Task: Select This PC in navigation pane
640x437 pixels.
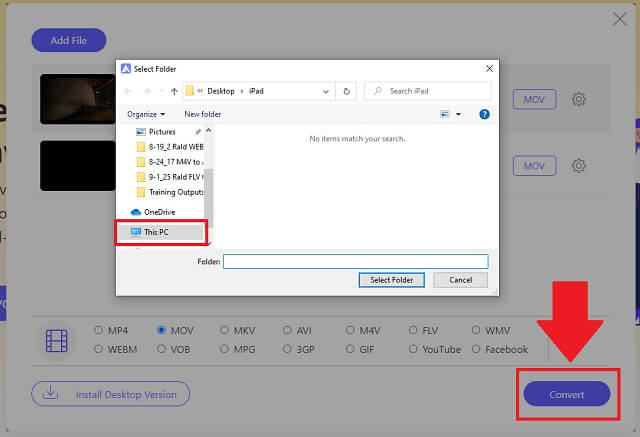Action: pyautogui.click(x=161, y=232)
